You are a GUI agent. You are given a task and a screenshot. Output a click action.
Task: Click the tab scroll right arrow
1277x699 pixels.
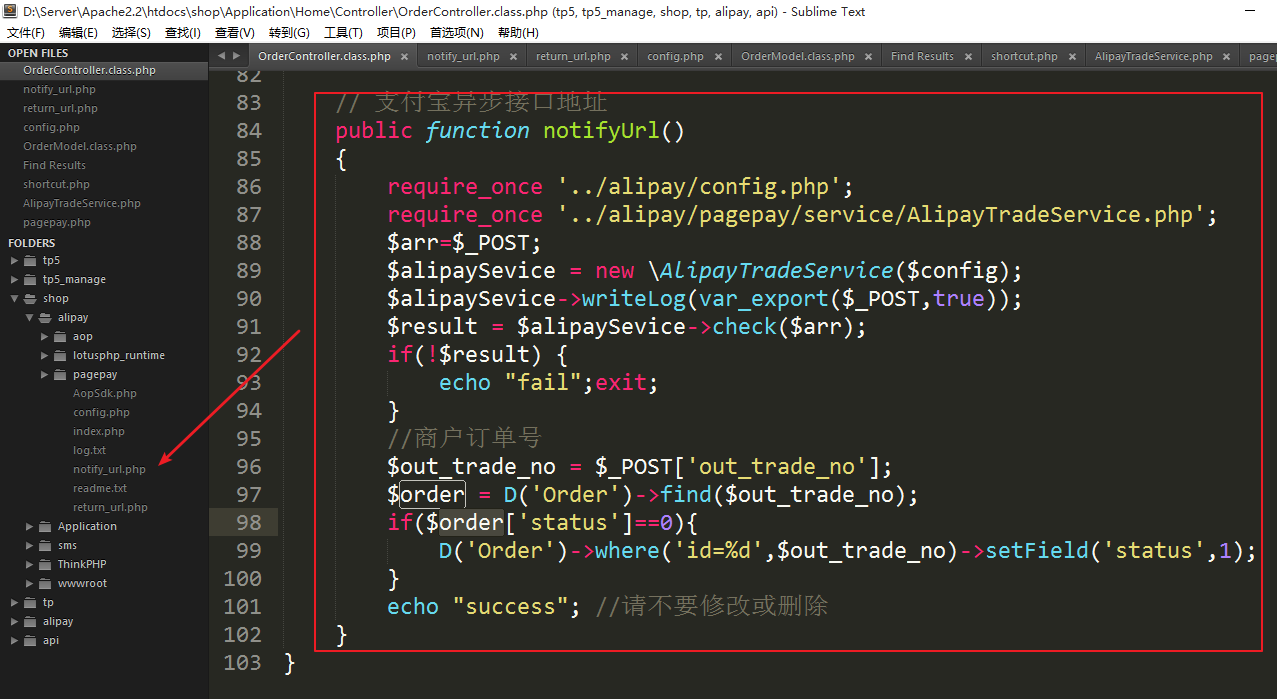[236, 56]
